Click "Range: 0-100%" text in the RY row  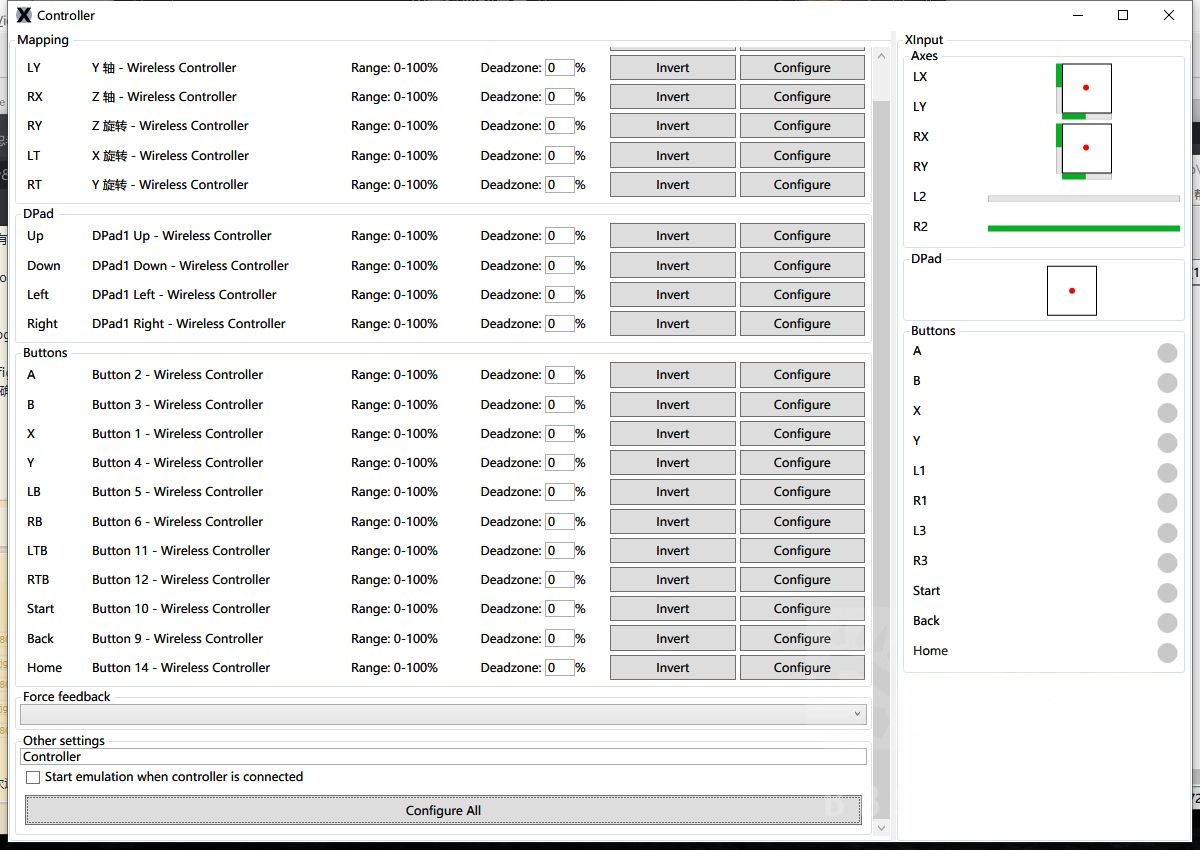pos(394,126)
